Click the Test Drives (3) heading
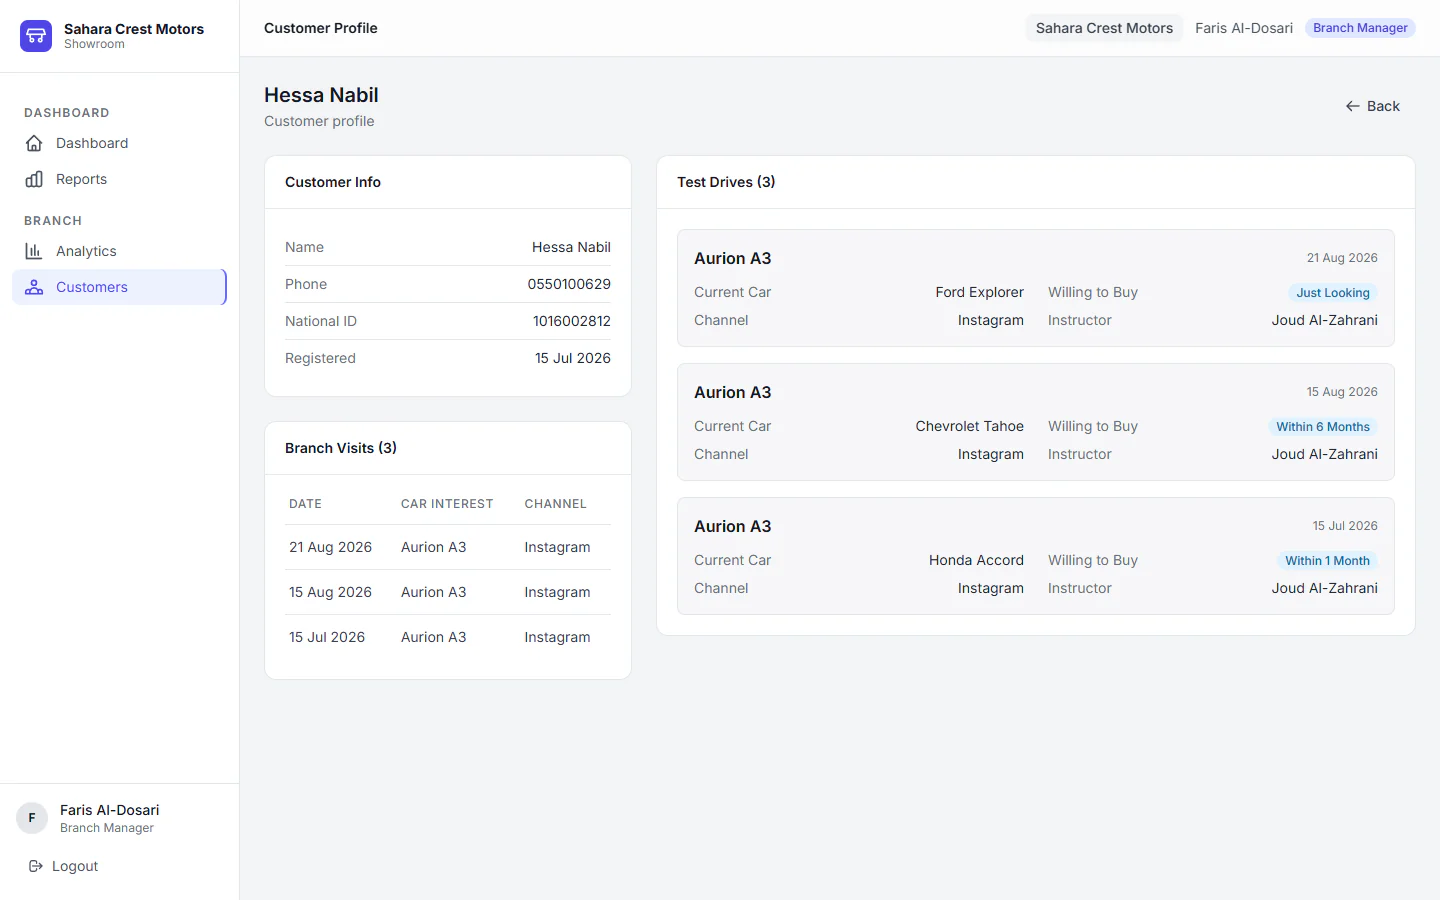The height and width of the screenshot is (900, 1440). point(726,182)
